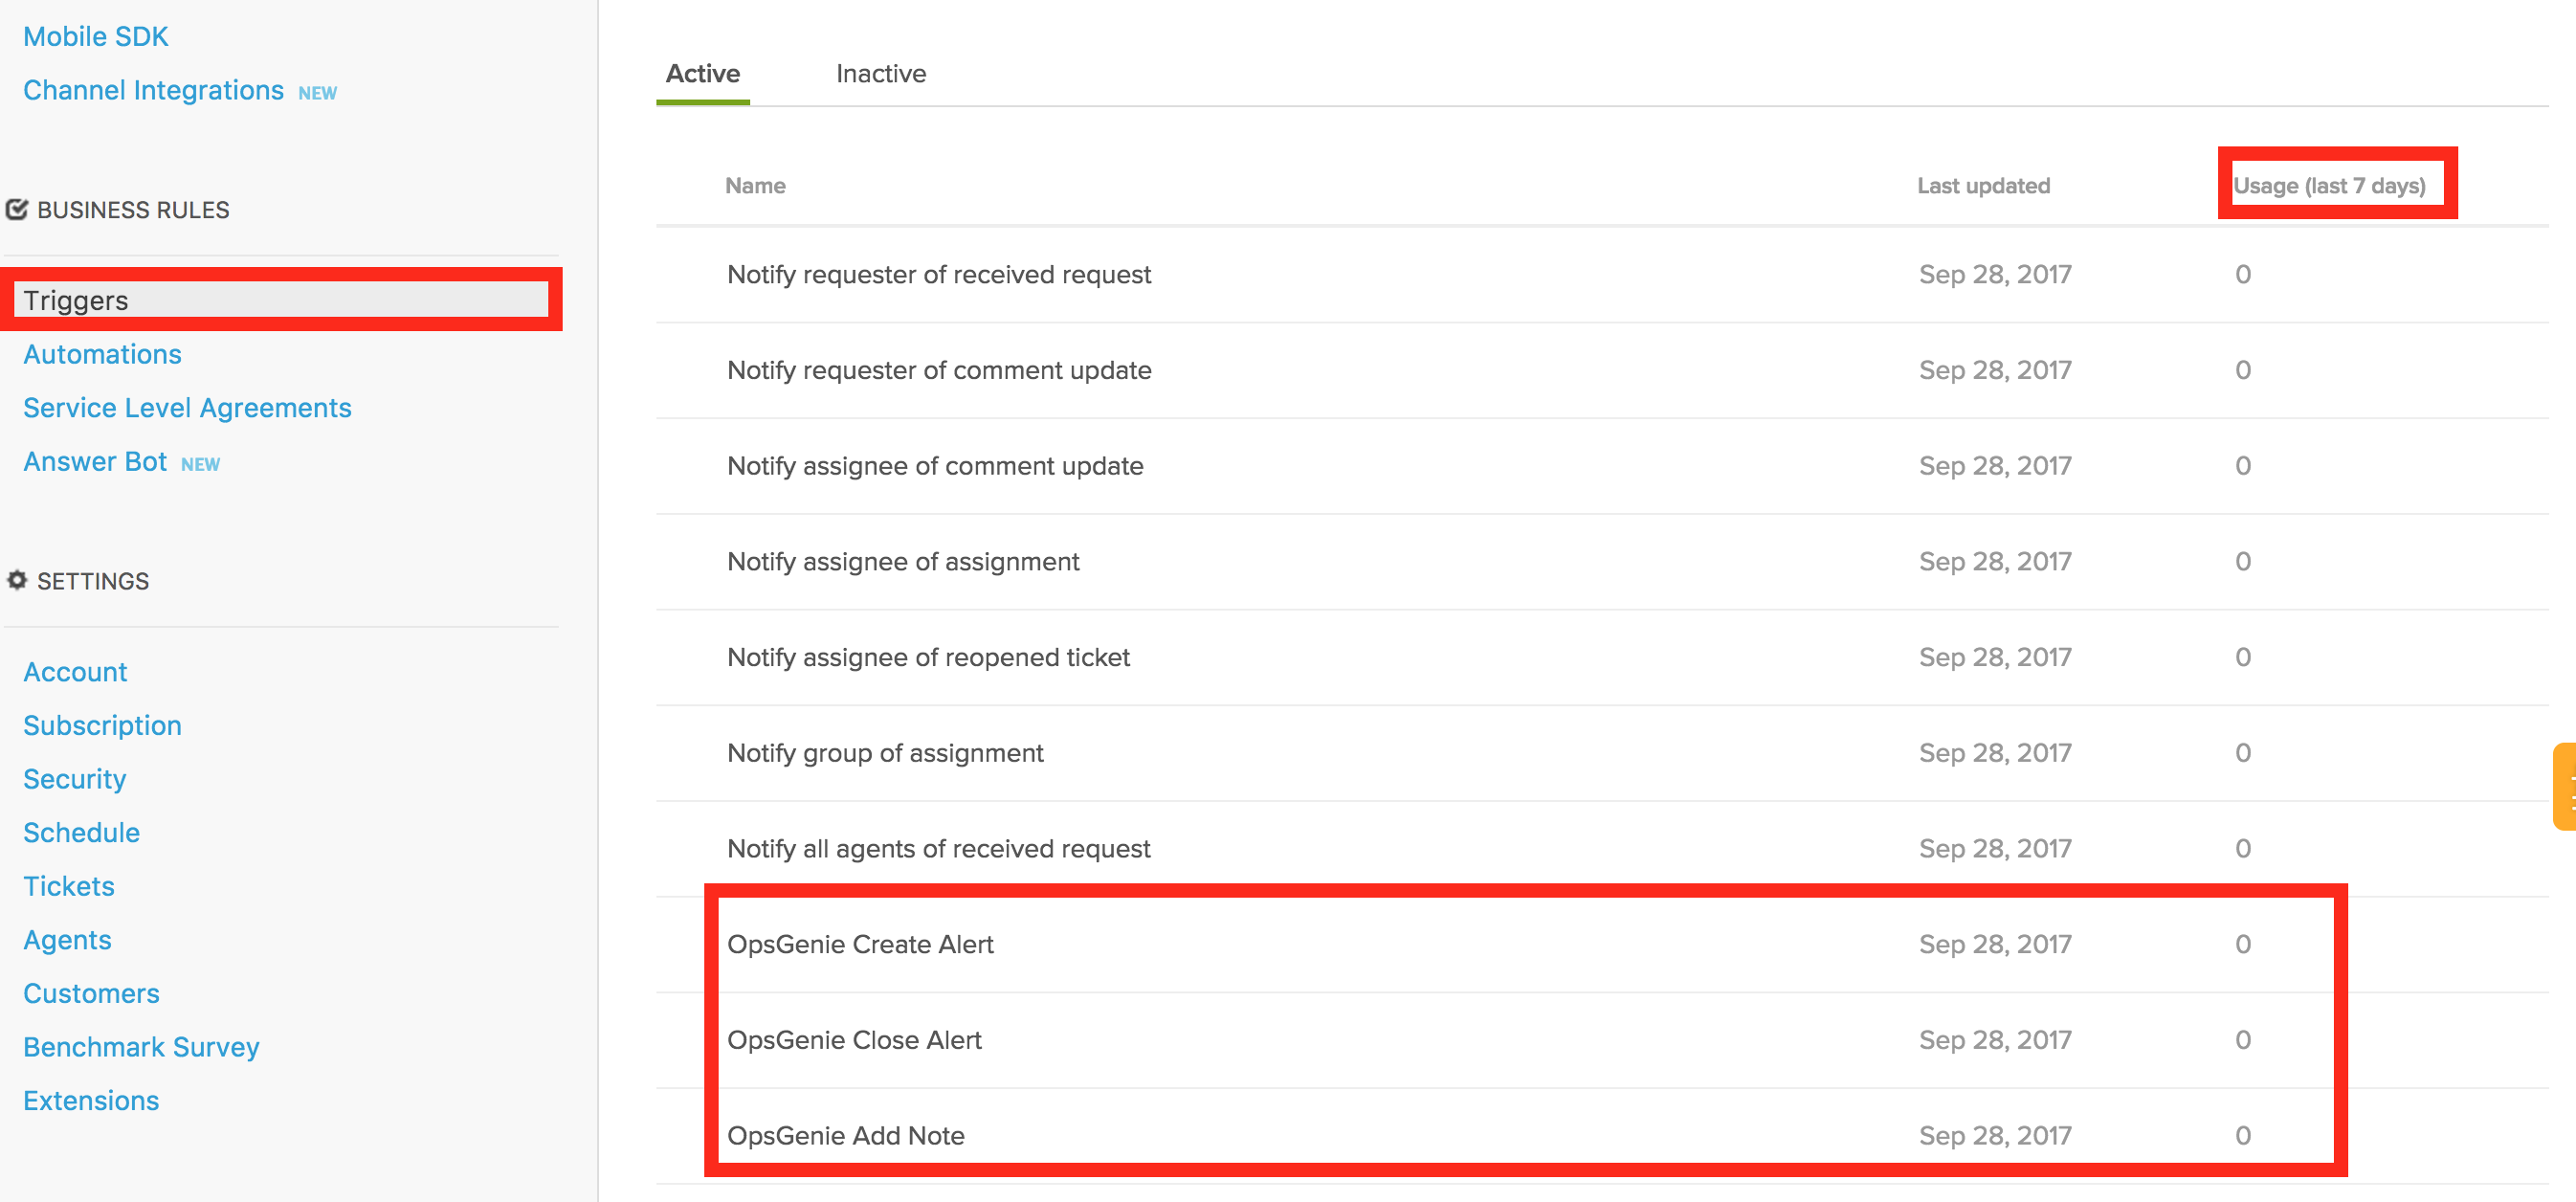Select the Triggers sidebar entry
The width and height of the screenshot is (2576, 1202).
point(76,300)
